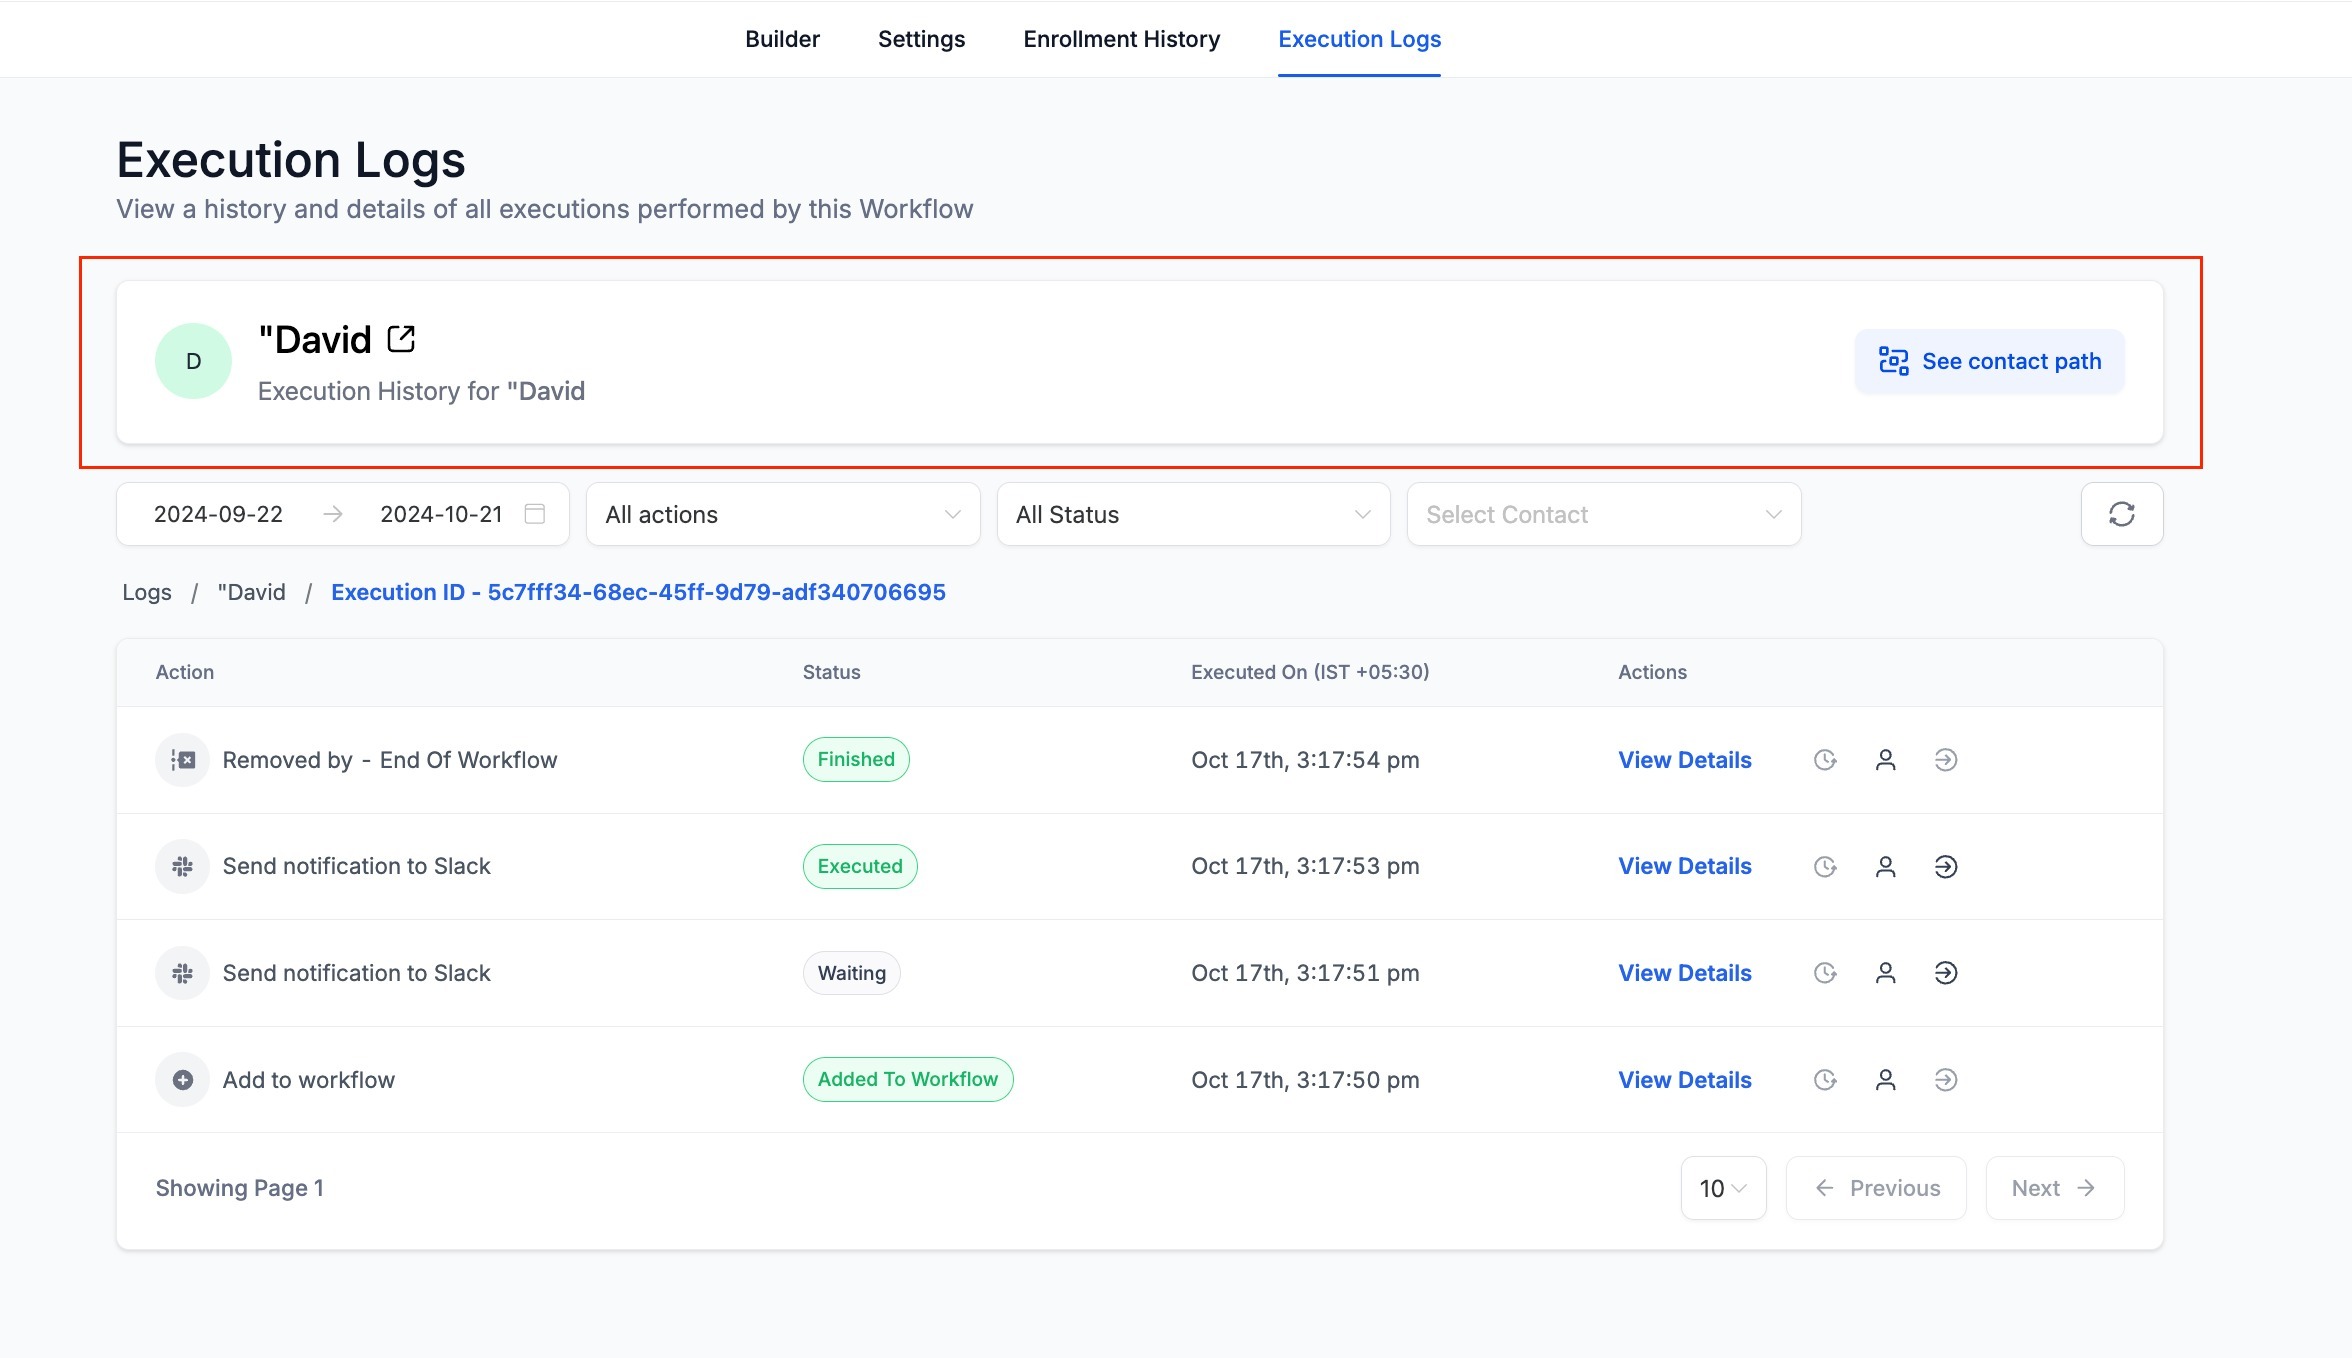Click the refresh logs icon button
The image size is (2352, 1358).
[2121, 514]
